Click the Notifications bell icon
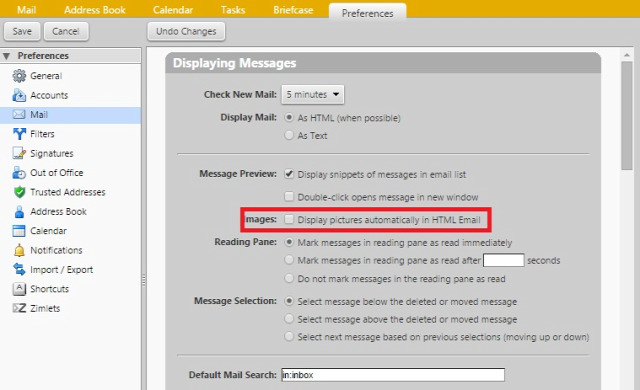This screenshot has width=640, height=390. [x=19, y=250]
